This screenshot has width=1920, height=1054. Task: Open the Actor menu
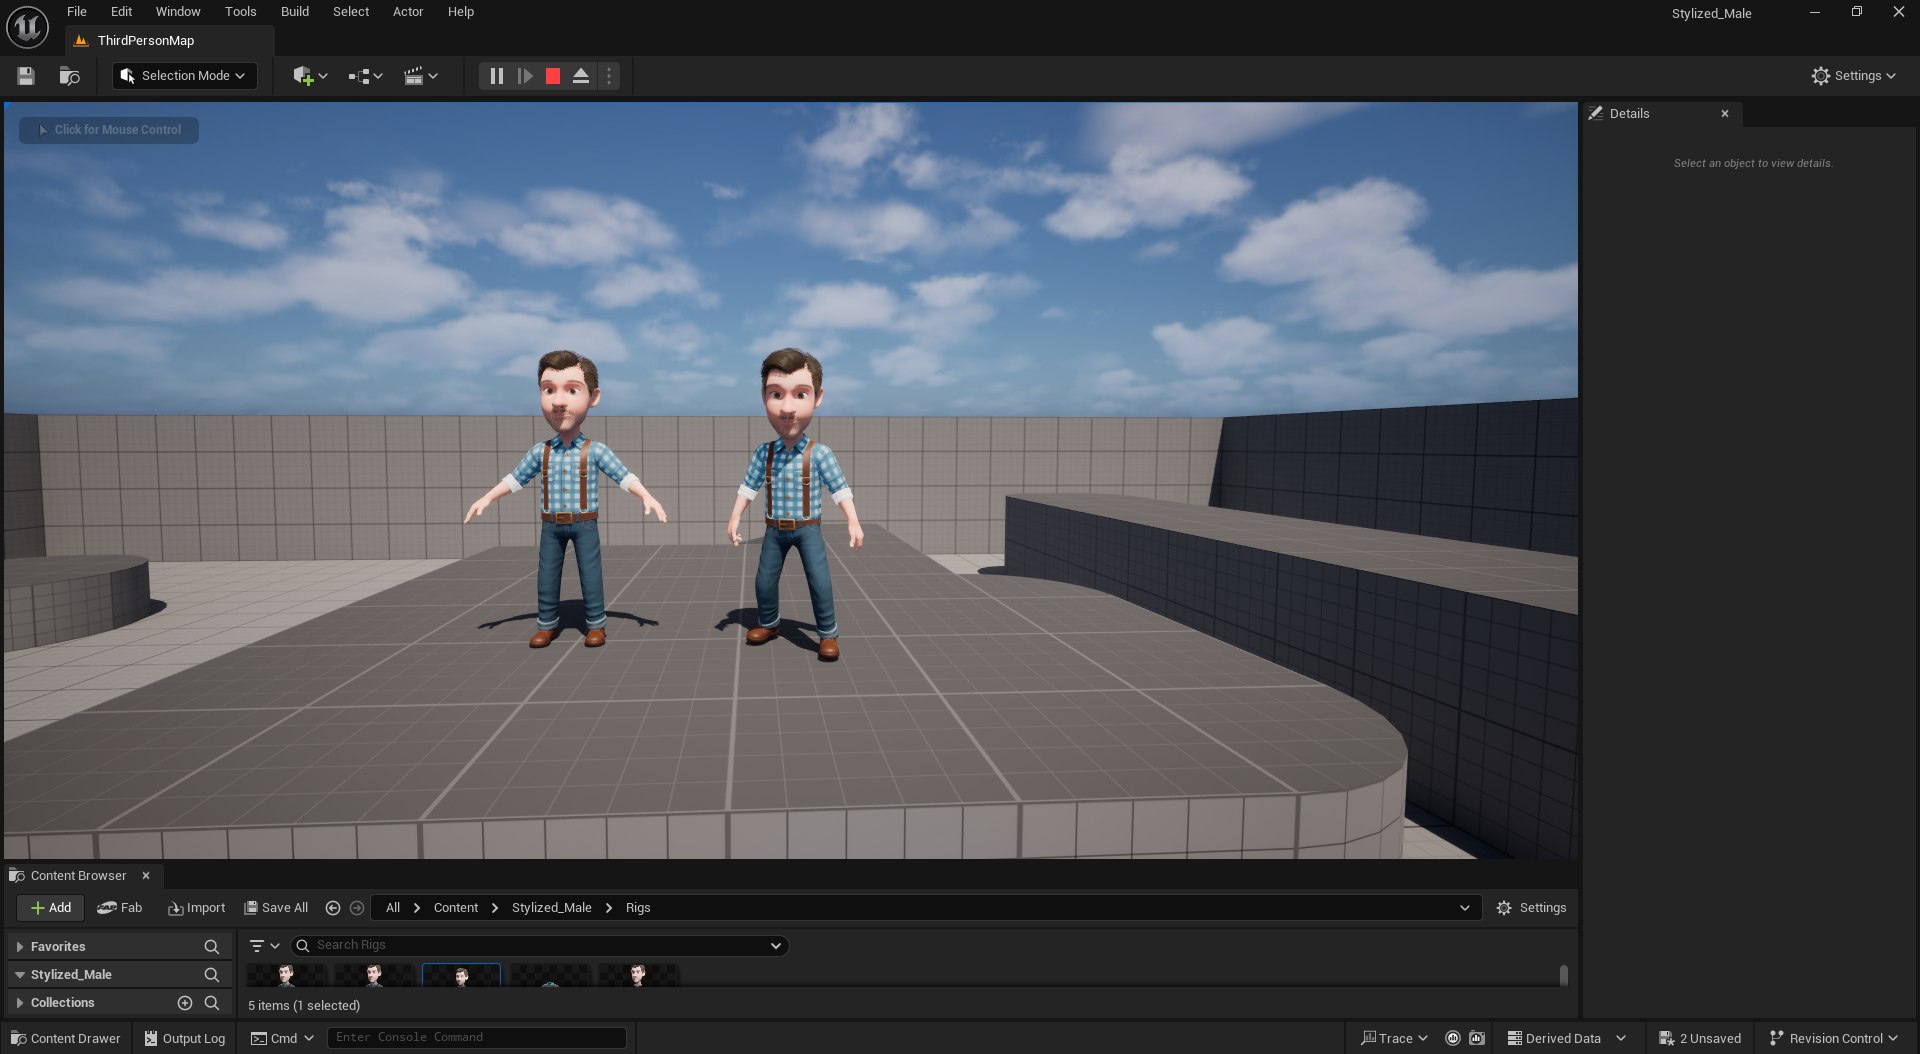tap(407, 12)
